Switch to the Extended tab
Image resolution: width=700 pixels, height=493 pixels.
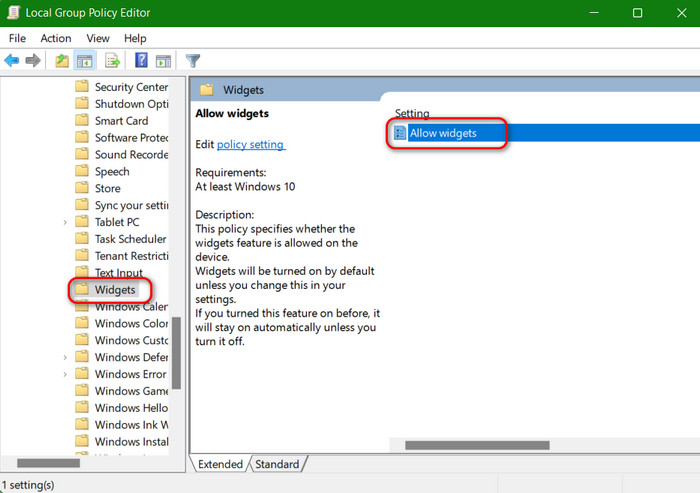[220, 464]
